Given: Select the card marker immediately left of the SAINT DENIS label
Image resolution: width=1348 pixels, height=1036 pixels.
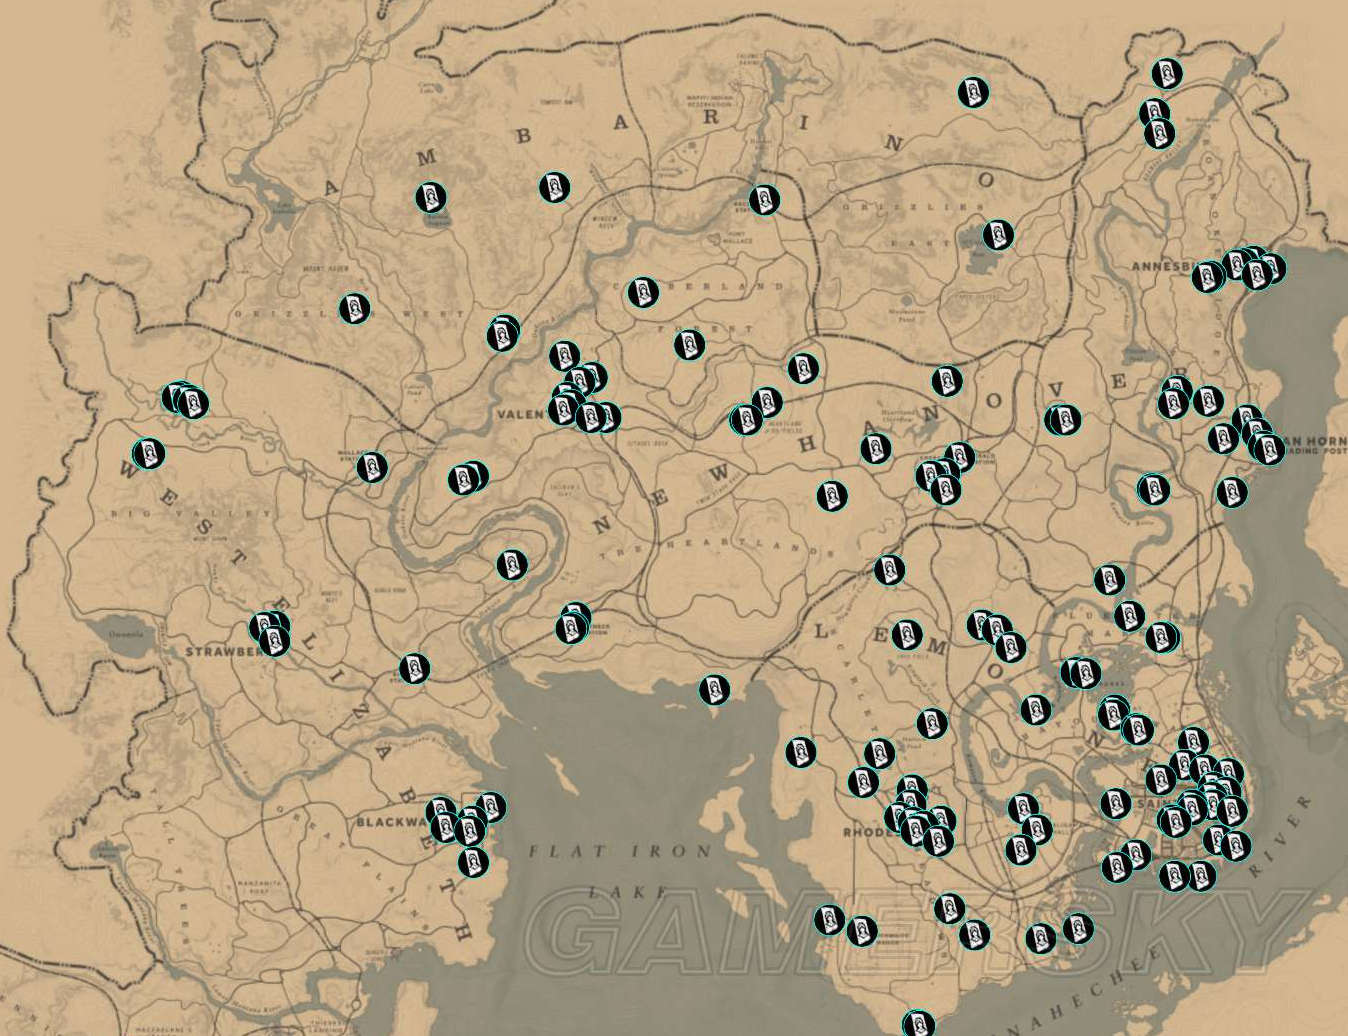Looking at the screenshot, I should [1116, 803].
